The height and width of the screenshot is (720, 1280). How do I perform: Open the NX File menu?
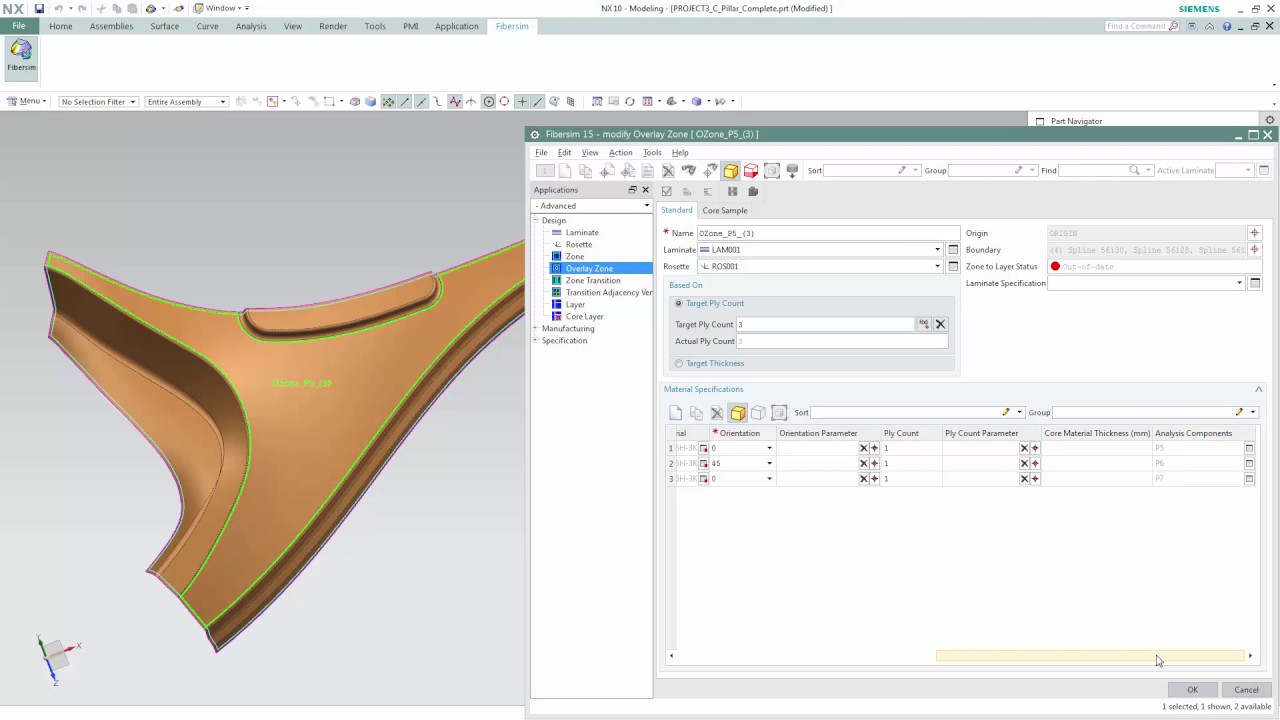point(19,26)
